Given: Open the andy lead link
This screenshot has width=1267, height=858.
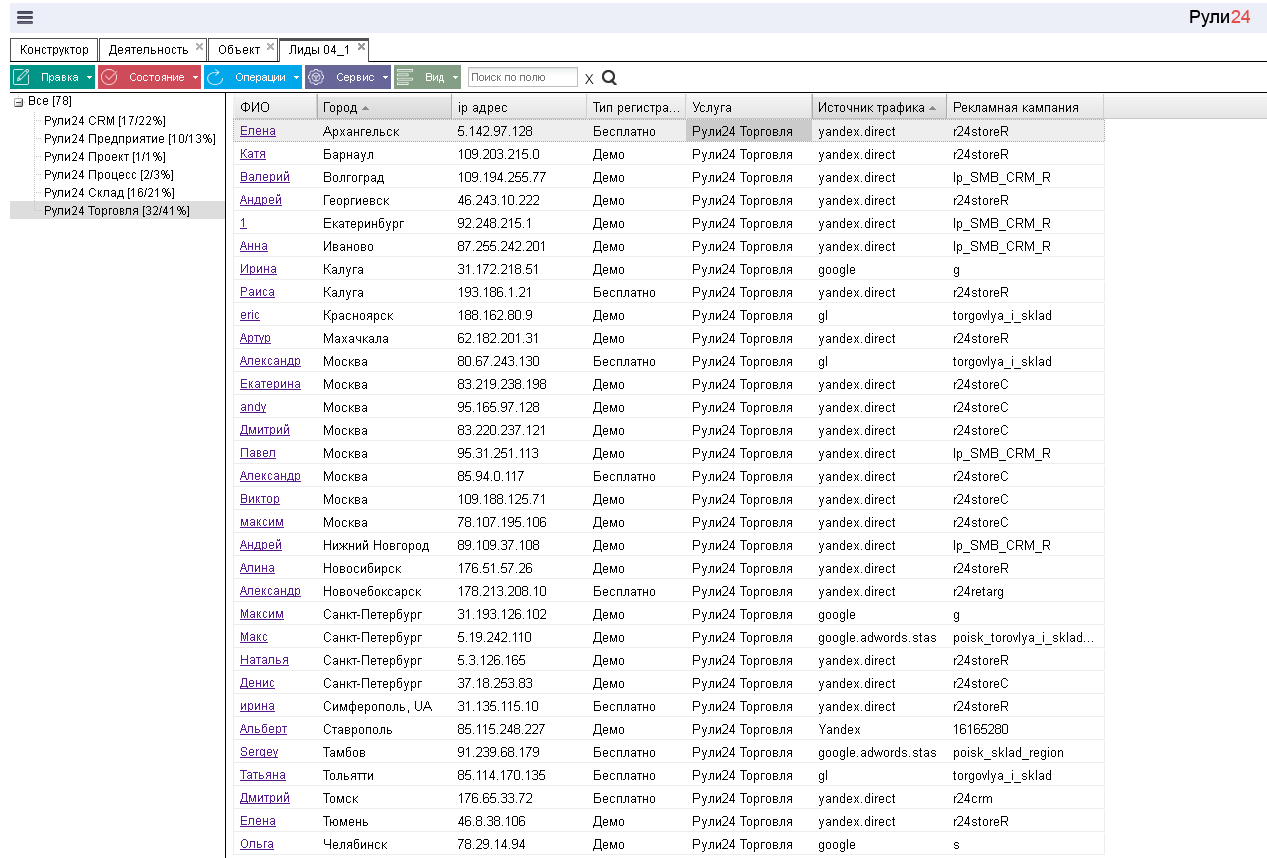Looking at the screenshot, I should click(253, 407).
